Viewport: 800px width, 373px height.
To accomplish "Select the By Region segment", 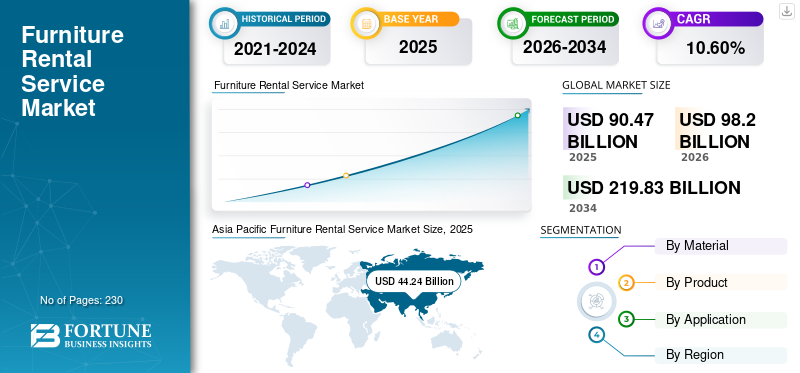I will coord(721,355).
